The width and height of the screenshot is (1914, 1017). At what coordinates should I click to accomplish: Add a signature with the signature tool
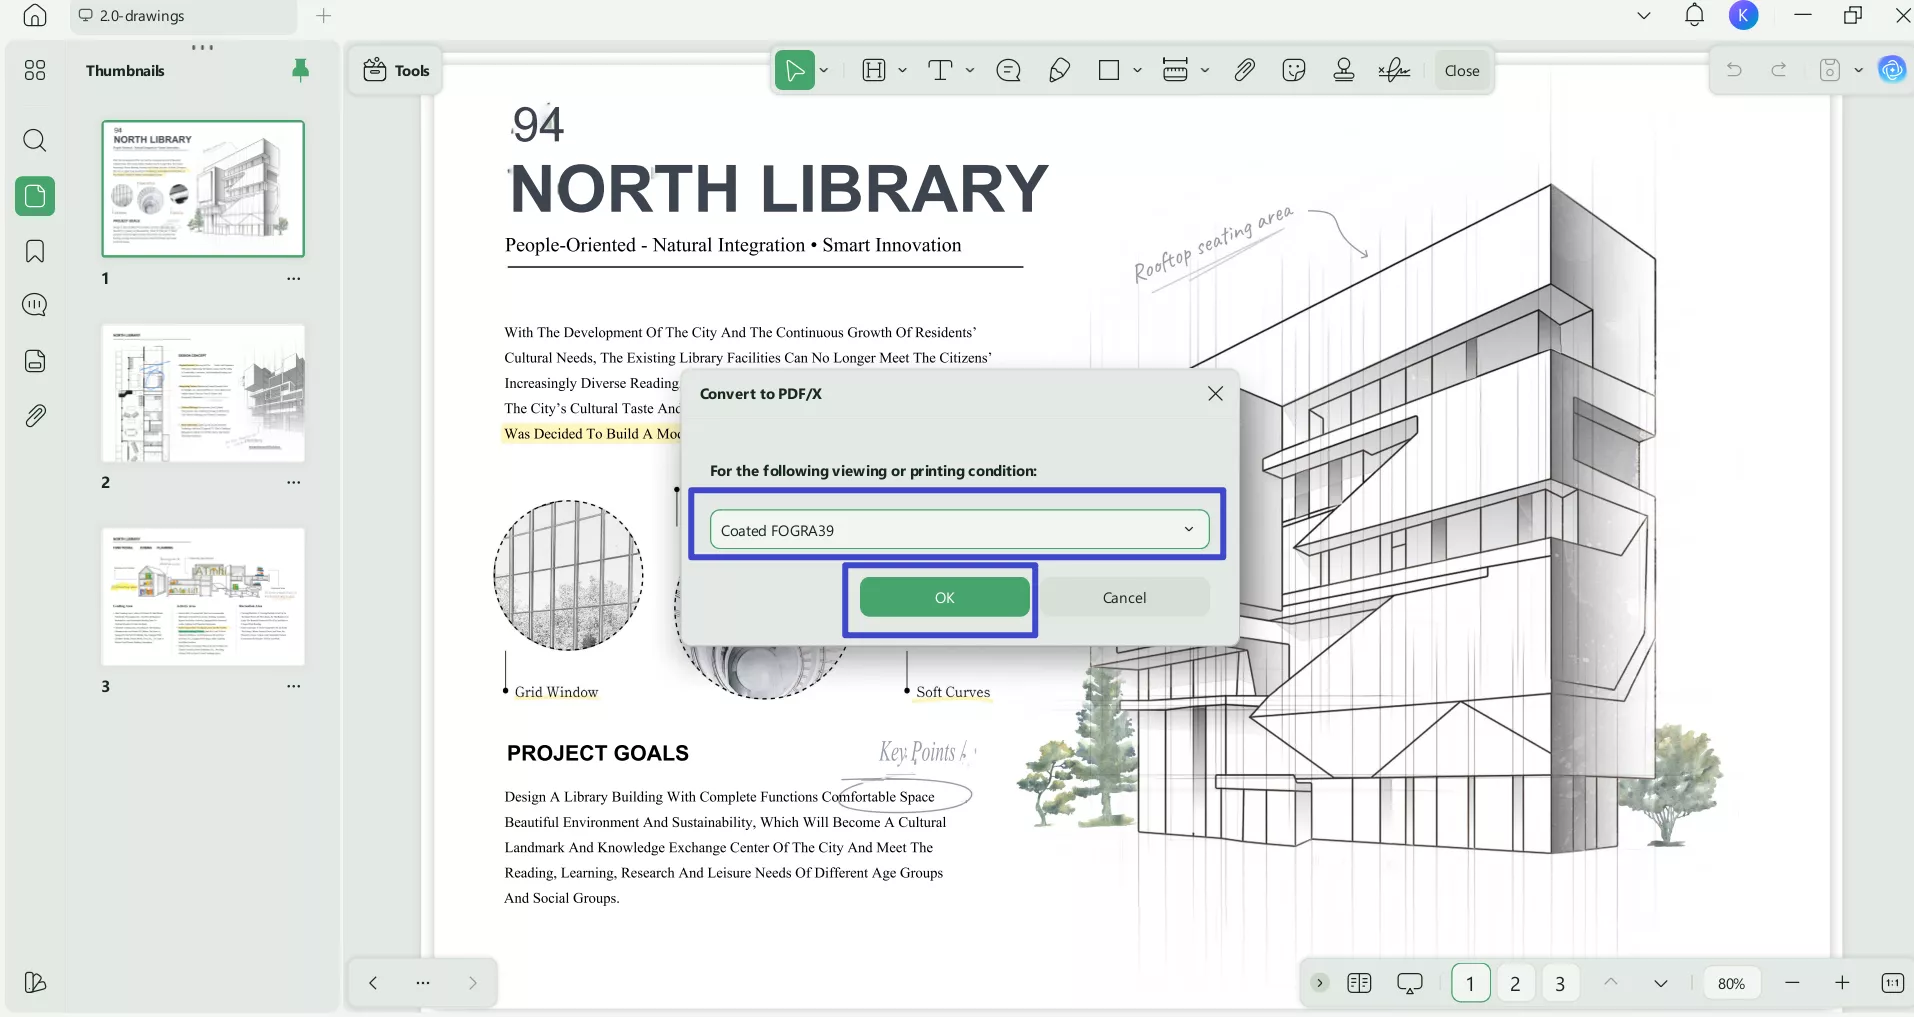pos(1393,70)
